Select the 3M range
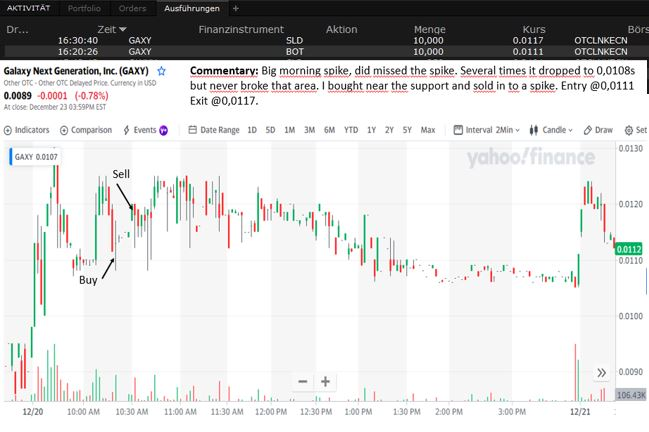Image resolution: width=649 pixels, height=432 pixels. 310,130
